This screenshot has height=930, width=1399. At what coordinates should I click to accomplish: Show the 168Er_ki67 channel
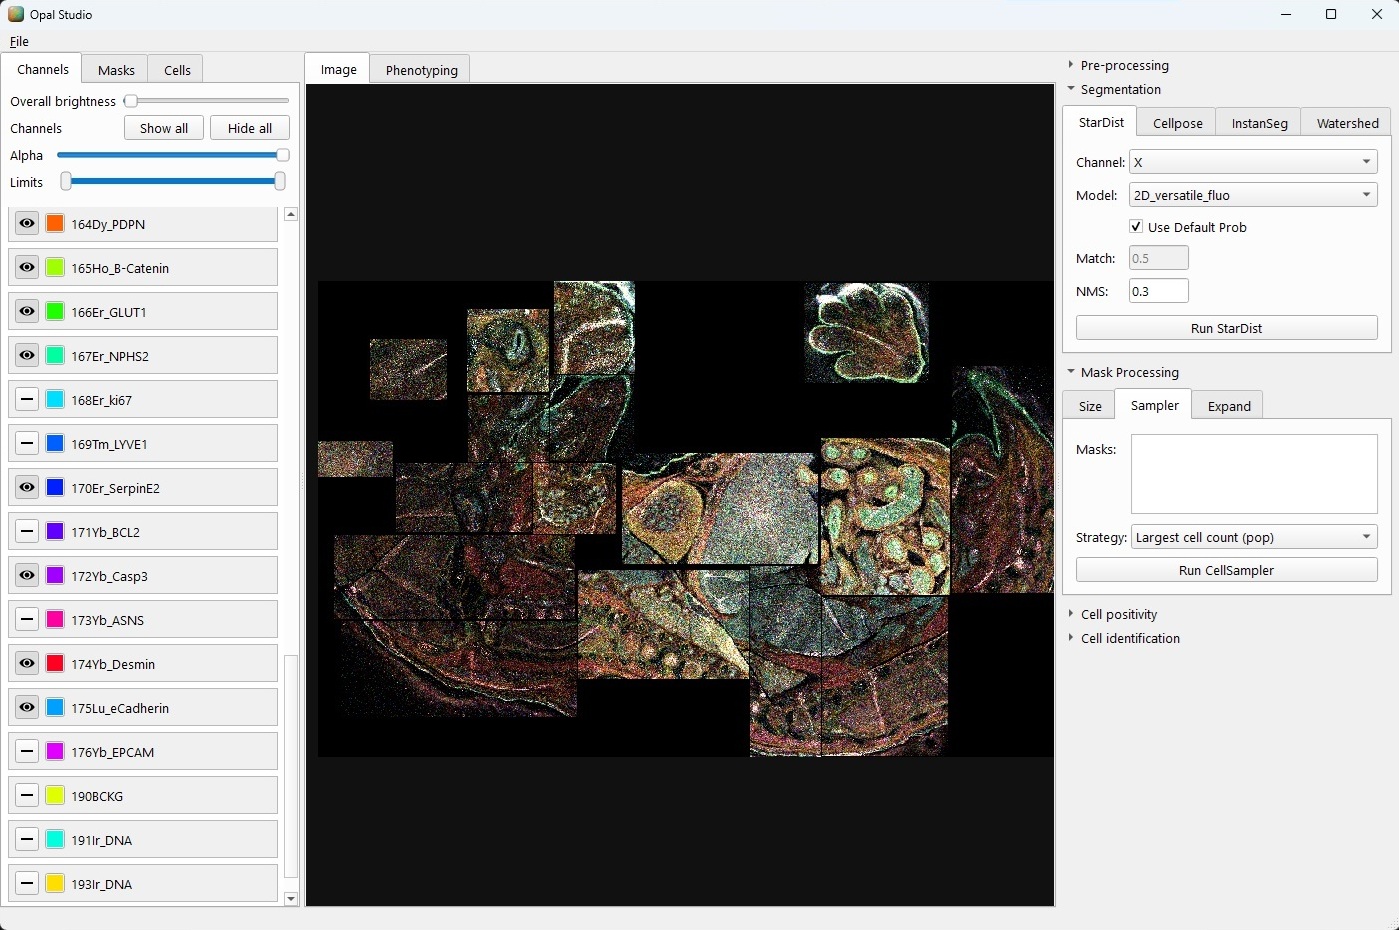(27, 400)
